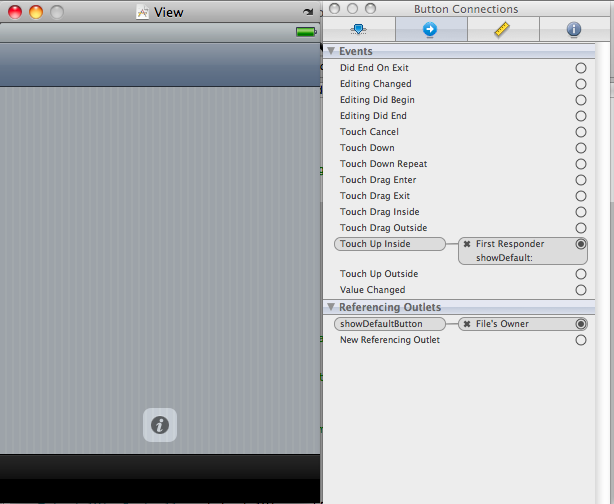This screenshot has width=614, height=504.
Task: Click the Touch Drag Enter connection circle
Action: pyautogui.click(x=581, y=180)
